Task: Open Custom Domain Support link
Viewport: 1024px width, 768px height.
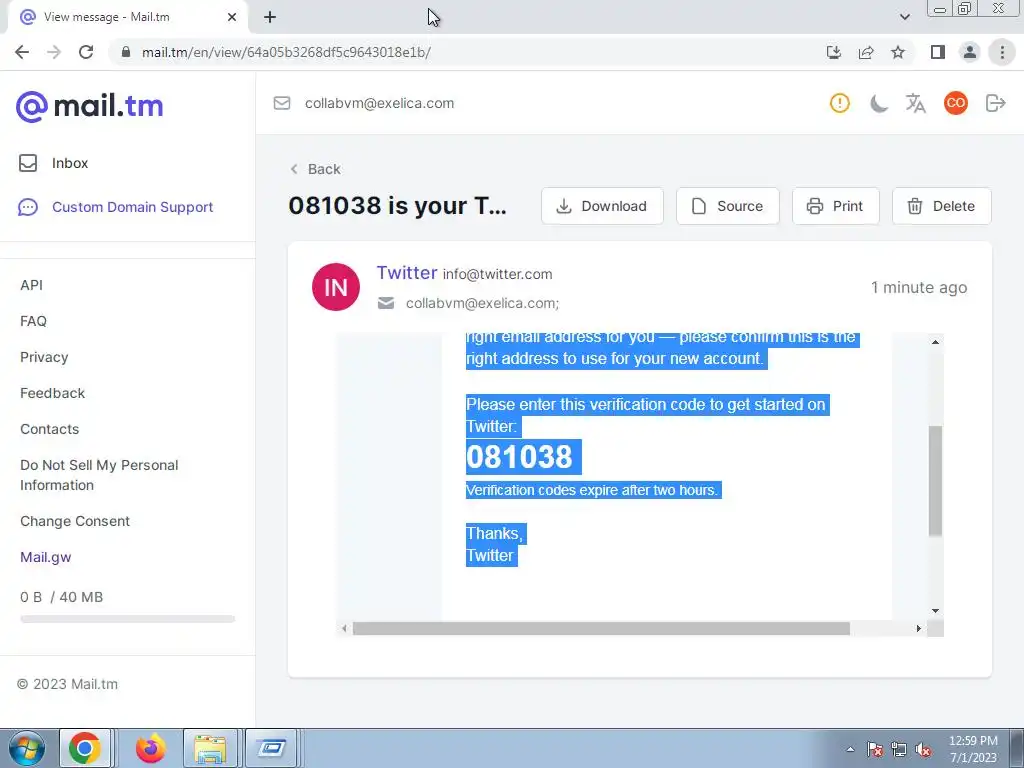Action: tap(116, 207)
